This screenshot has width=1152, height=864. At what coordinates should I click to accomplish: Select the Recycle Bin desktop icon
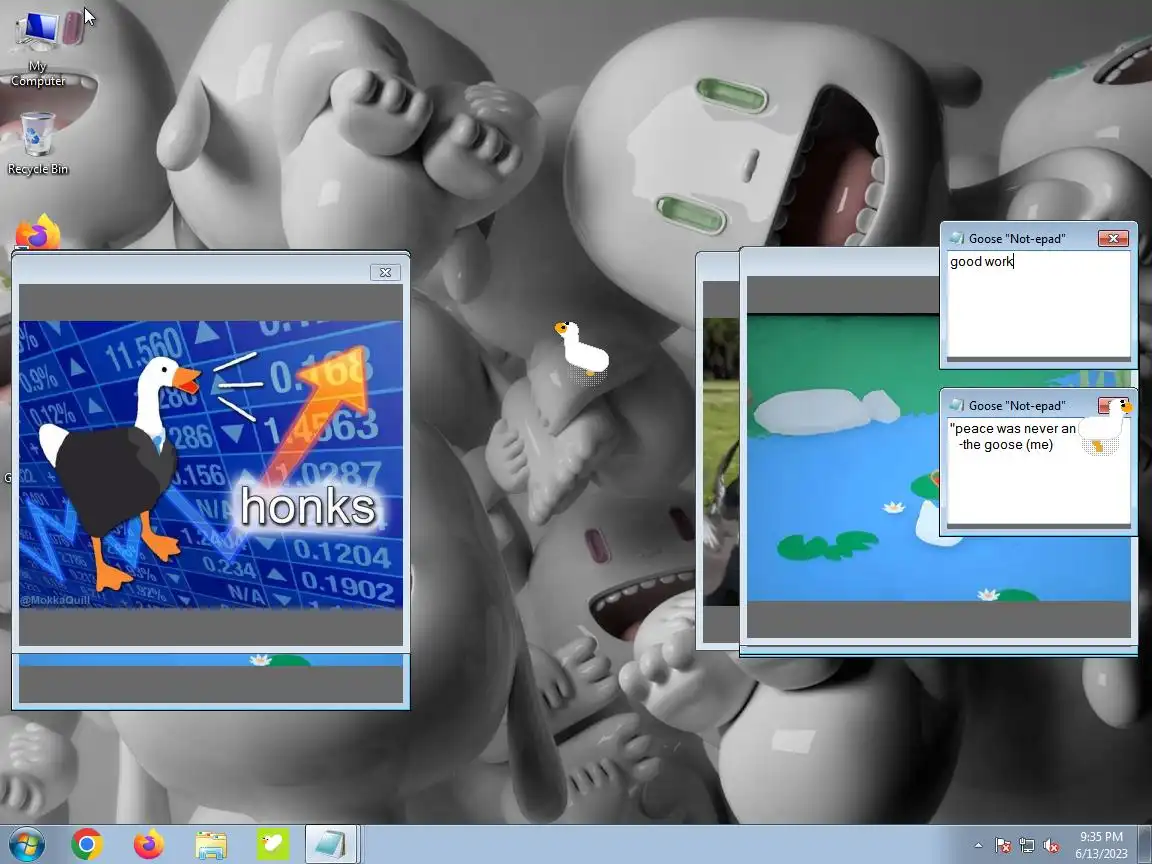point(37,144)
